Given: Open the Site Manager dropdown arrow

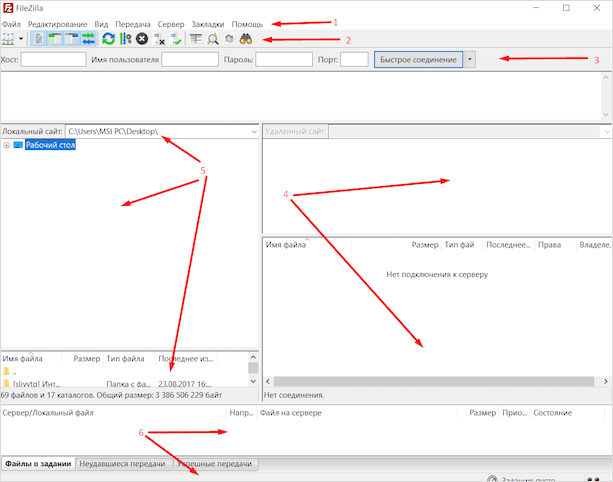Looking at the screenshot, I should tap(21, 40).
